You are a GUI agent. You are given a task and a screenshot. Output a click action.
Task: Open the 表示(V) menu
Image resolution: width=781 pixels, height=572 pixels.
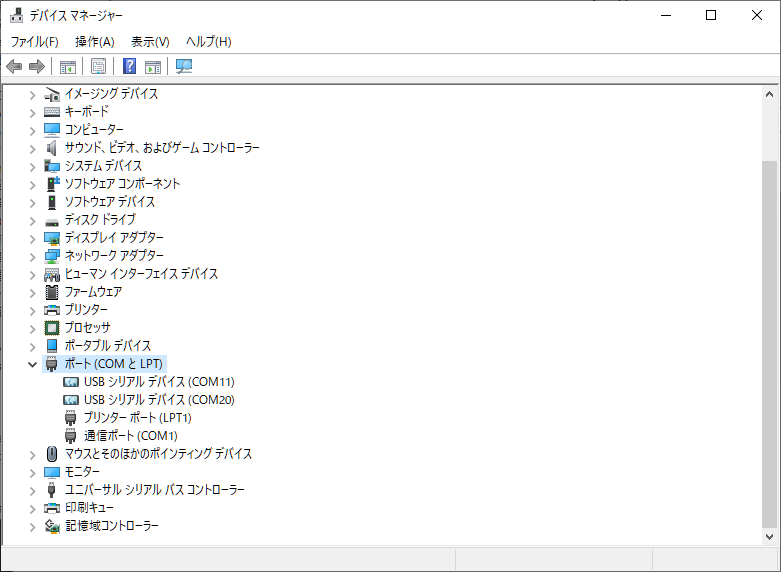coord(150,41)
